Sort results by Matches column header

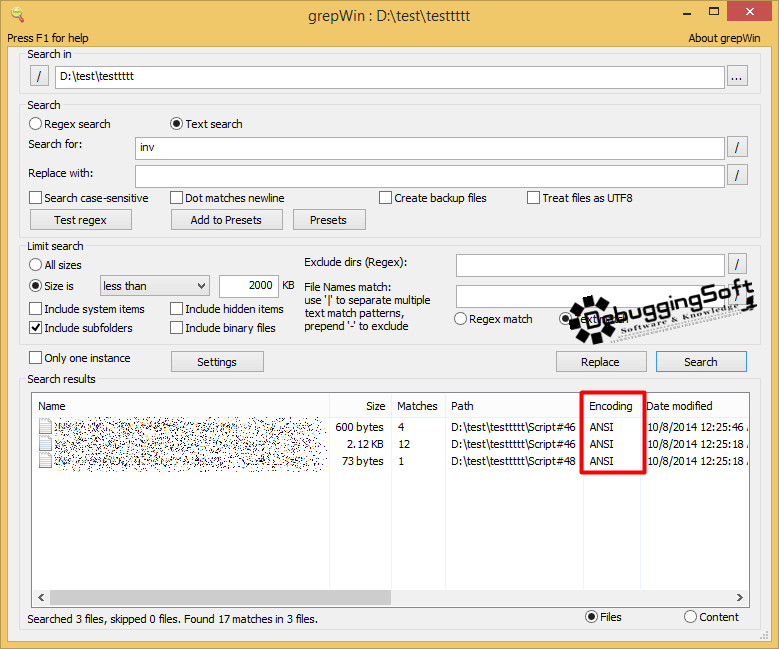click(418, 406)
